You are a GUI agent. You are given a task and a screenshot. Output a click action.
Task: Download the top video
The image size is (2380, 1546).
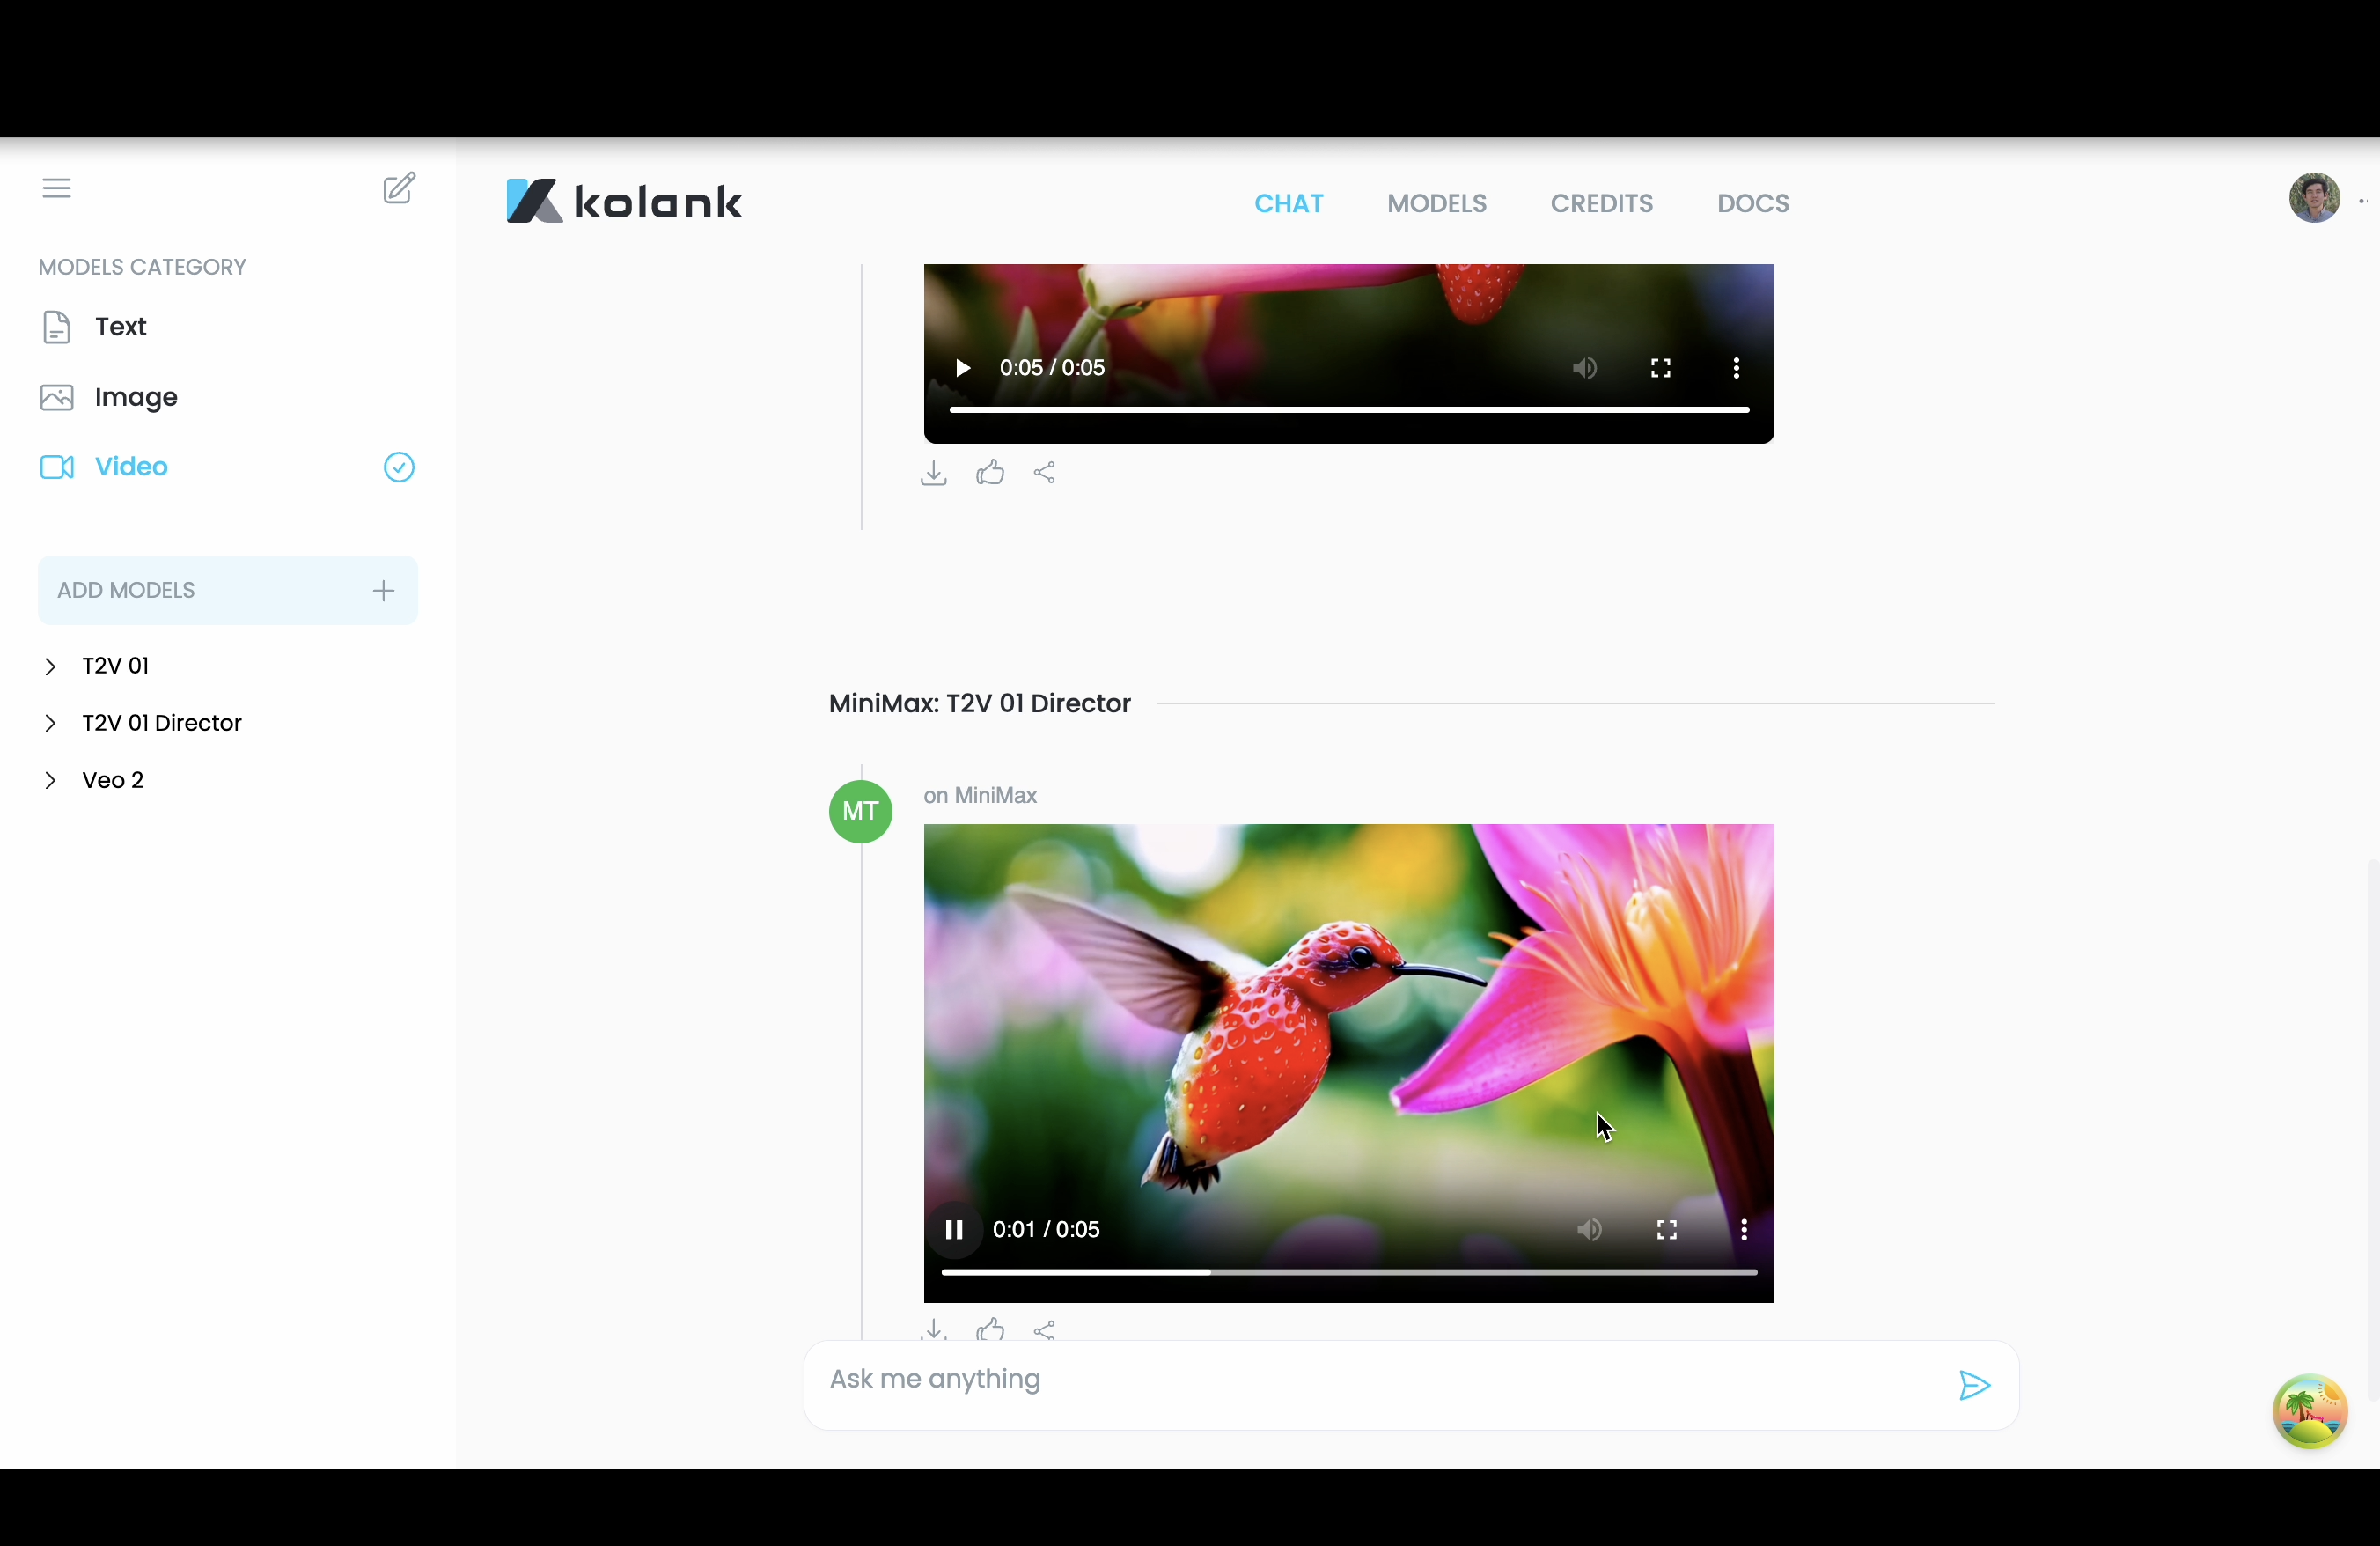(x=933, y=473)
